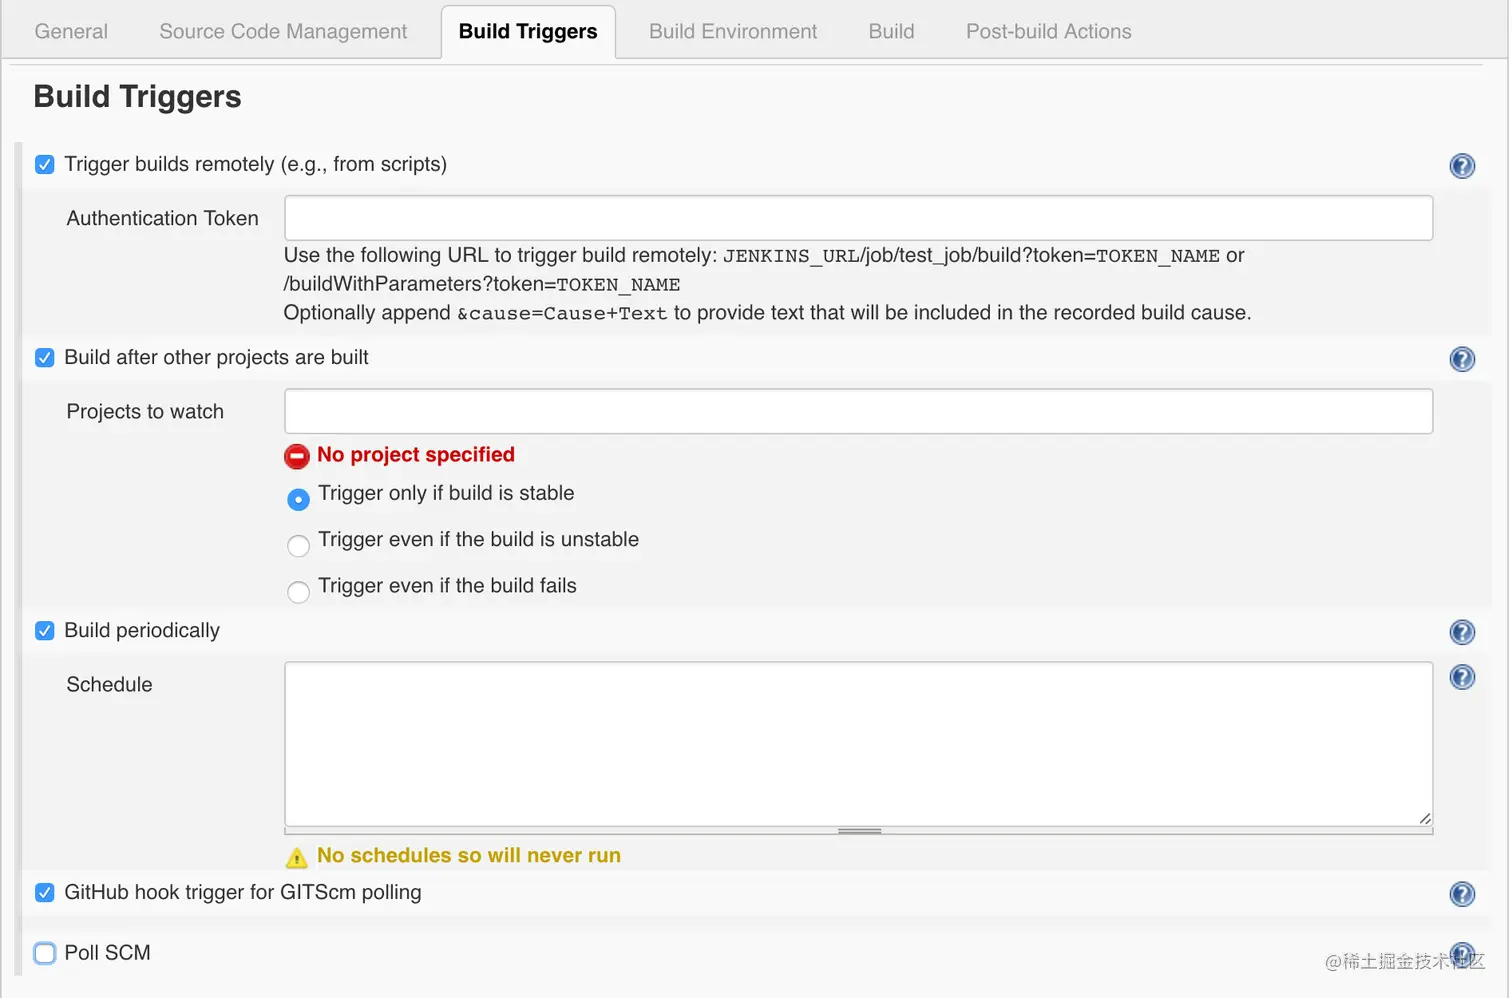Viewport: 1512px width, 998px height.
Task: Select Trigger even if the build fails
Action: (298, 592)
